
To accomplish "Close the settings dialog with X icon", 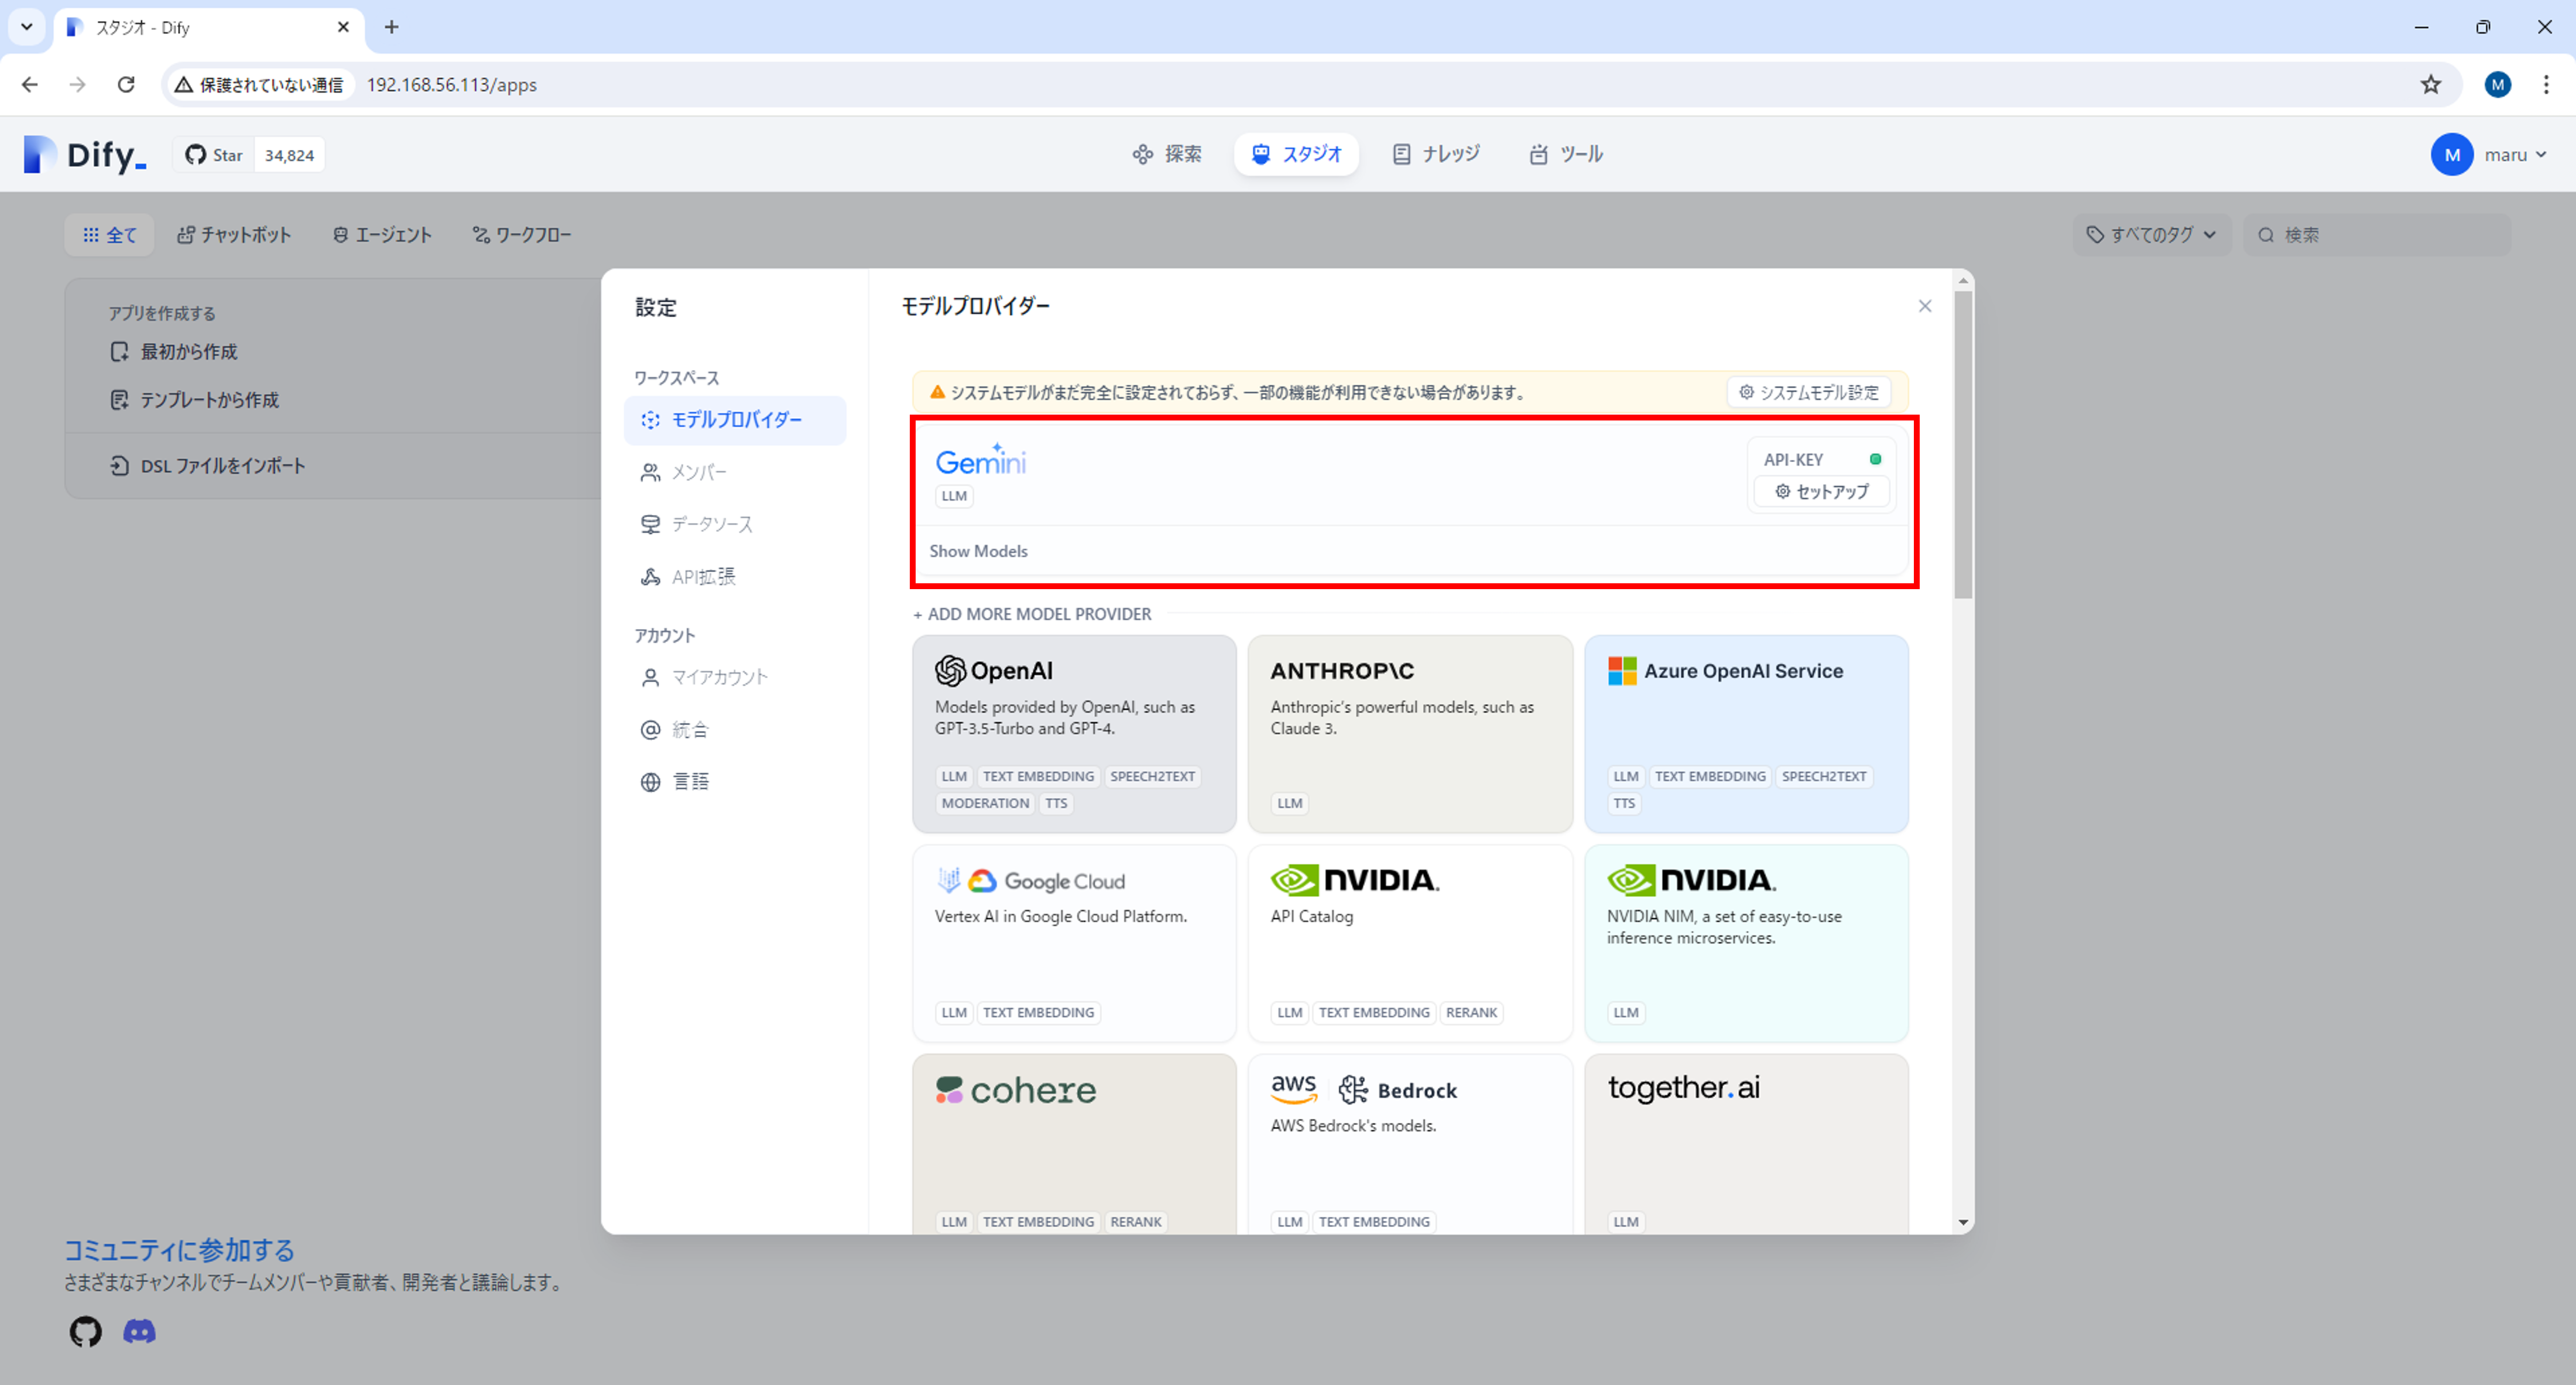I will (x=1924, y=306).
